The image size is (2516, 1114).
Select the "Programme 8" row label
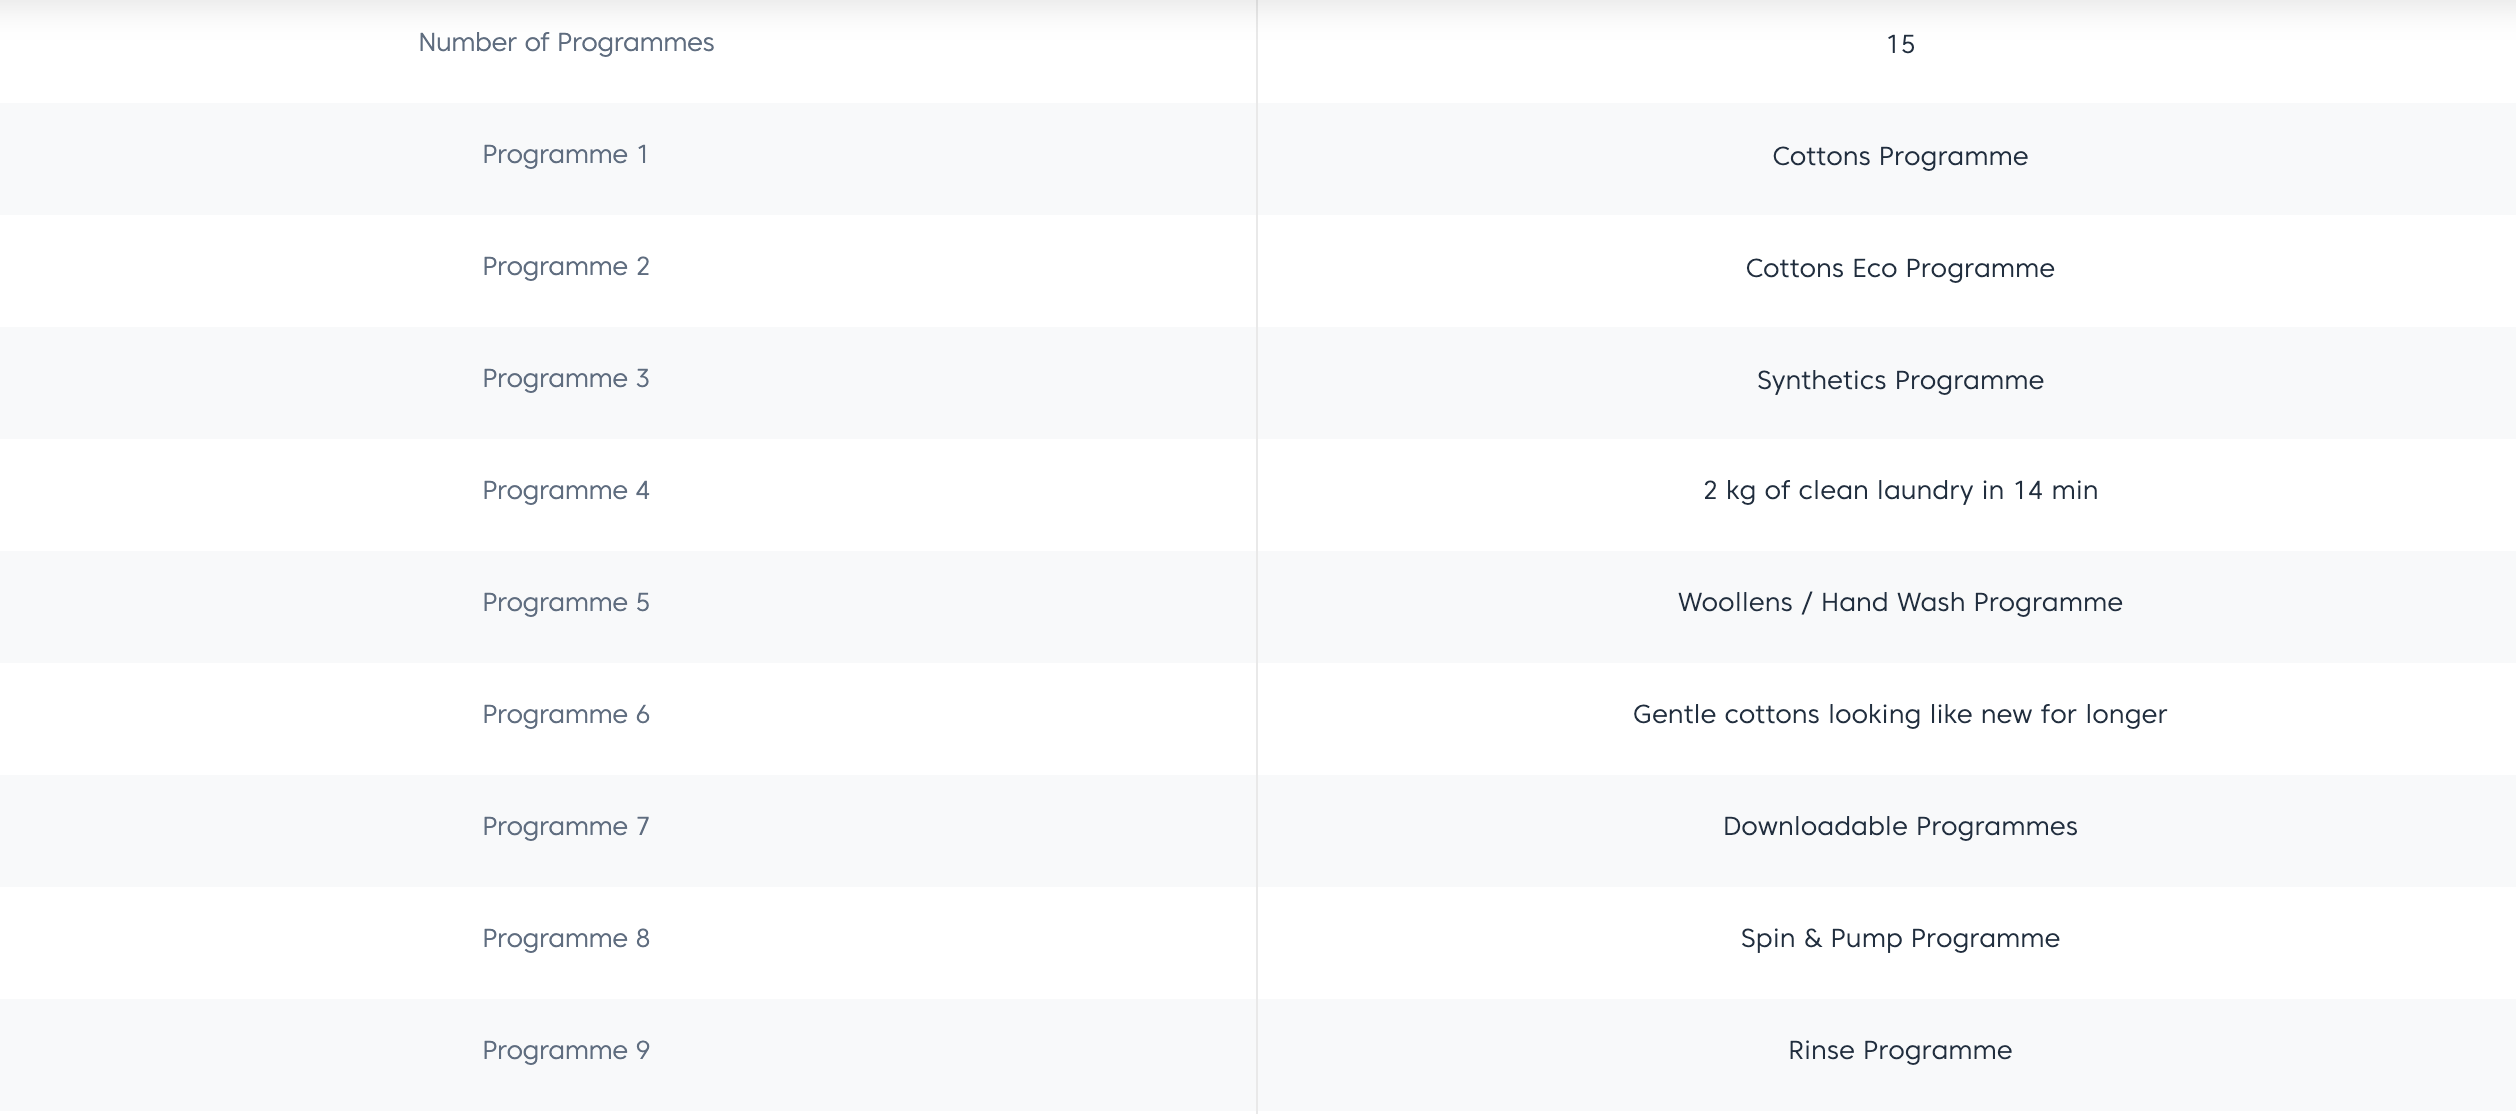point(566,939)
